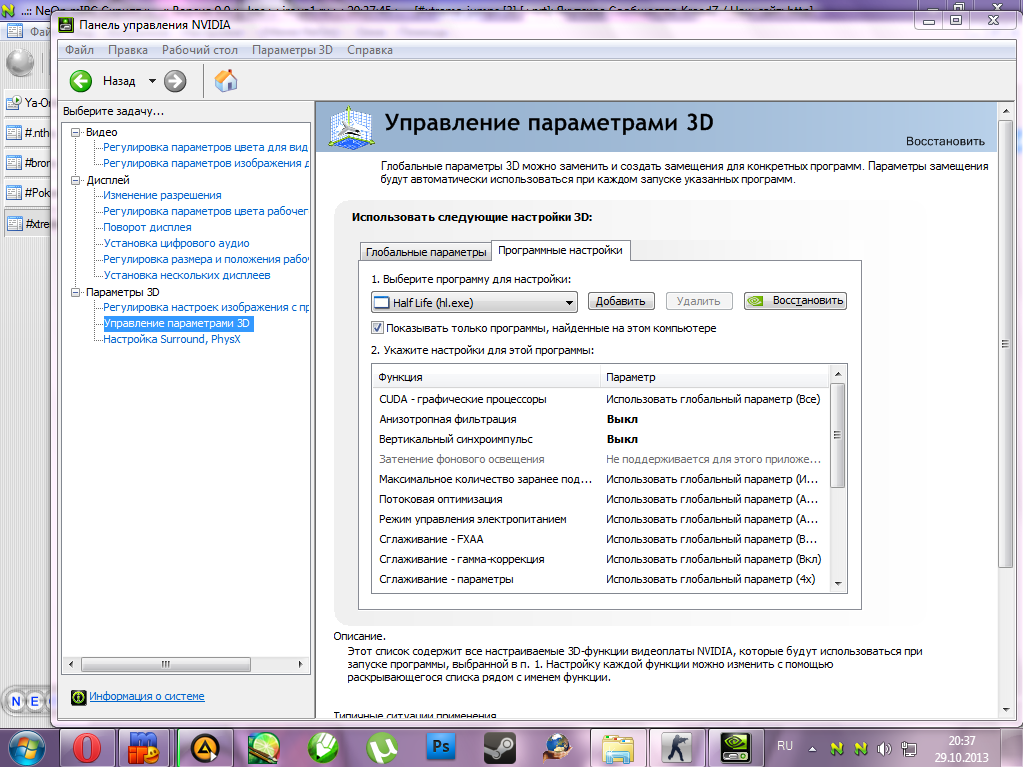Switch to Counter-Strike taskbar icon
This screenshot has width=1023, height=767.
click(677, 748)
